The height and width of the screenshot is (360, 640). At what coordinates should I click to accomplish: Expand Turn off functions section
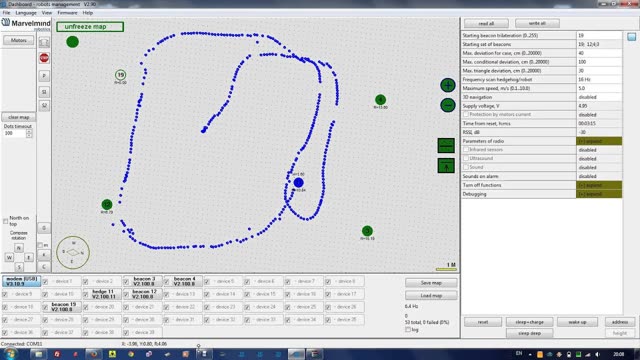click(x=599, y=185)
